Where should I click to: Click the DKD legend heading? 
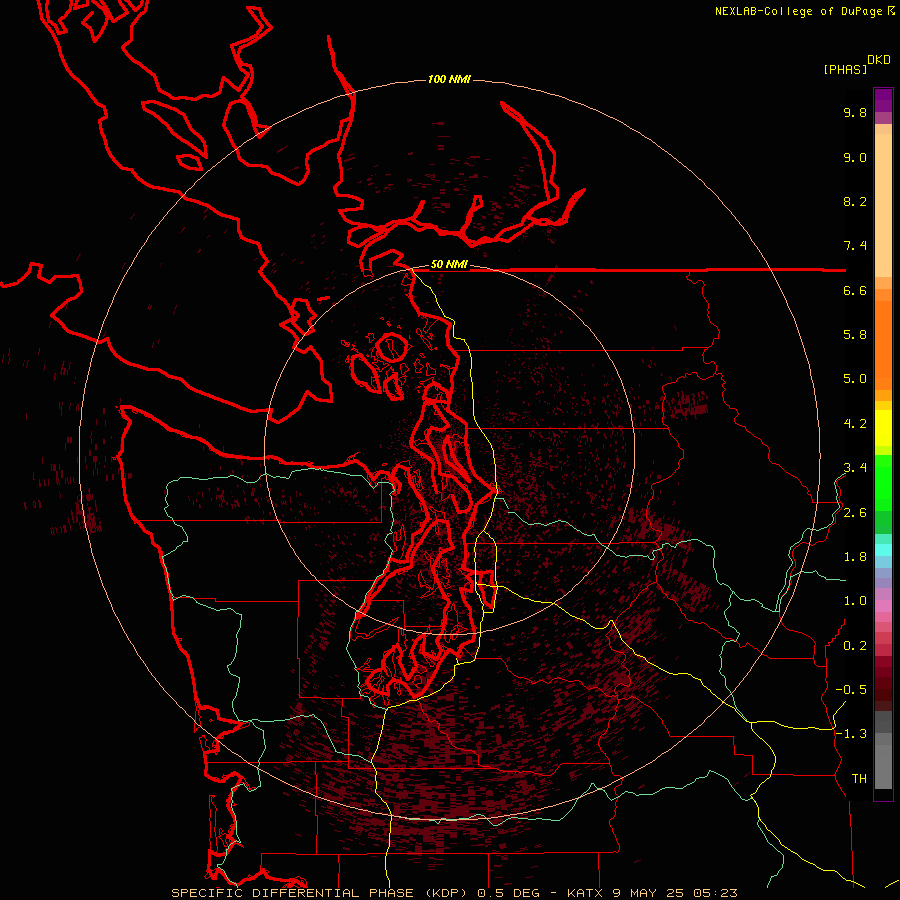tap(879, 60)
